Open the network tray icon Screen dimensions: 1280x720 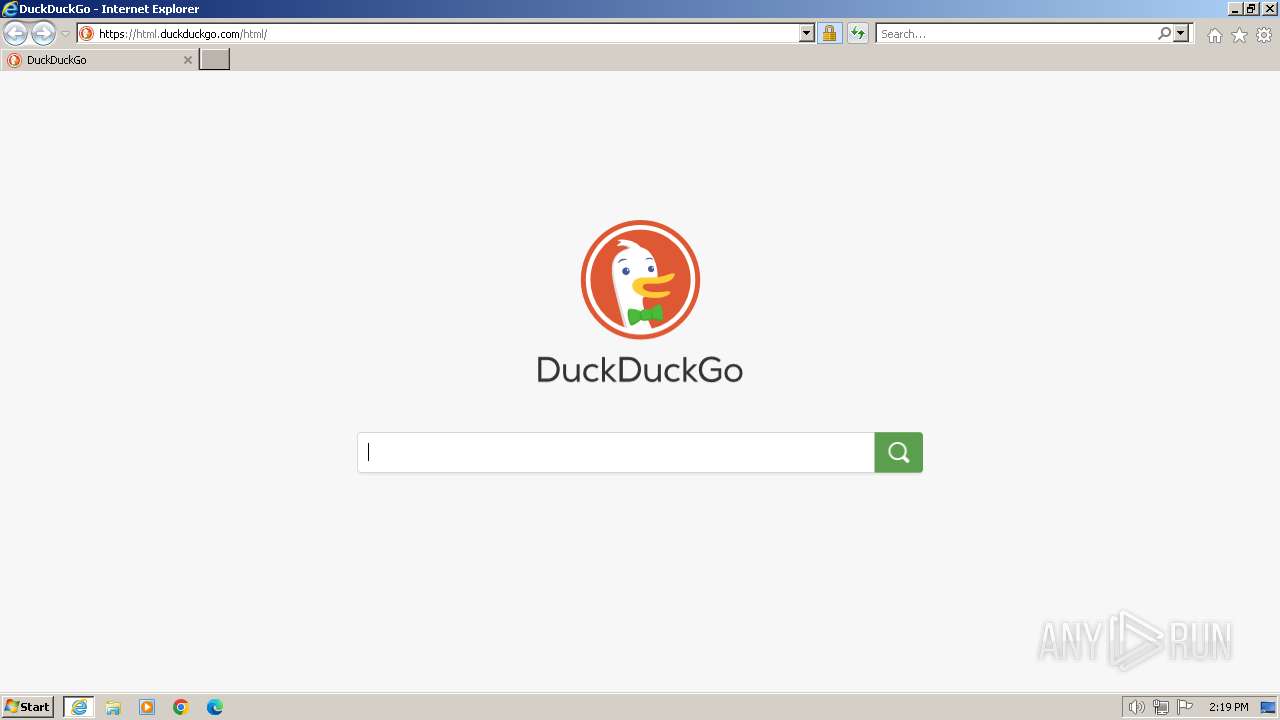click(1161, 707)
